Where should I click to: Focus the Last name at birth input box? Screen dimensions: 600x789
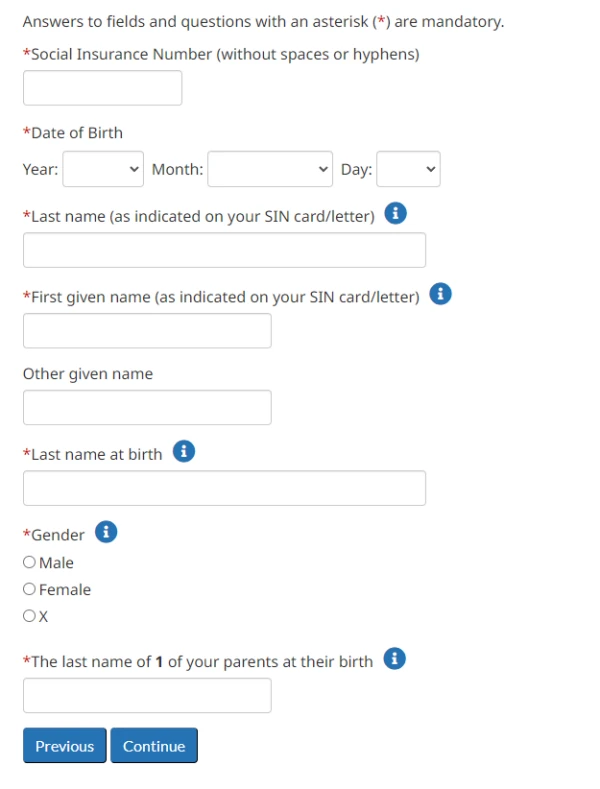224,488
